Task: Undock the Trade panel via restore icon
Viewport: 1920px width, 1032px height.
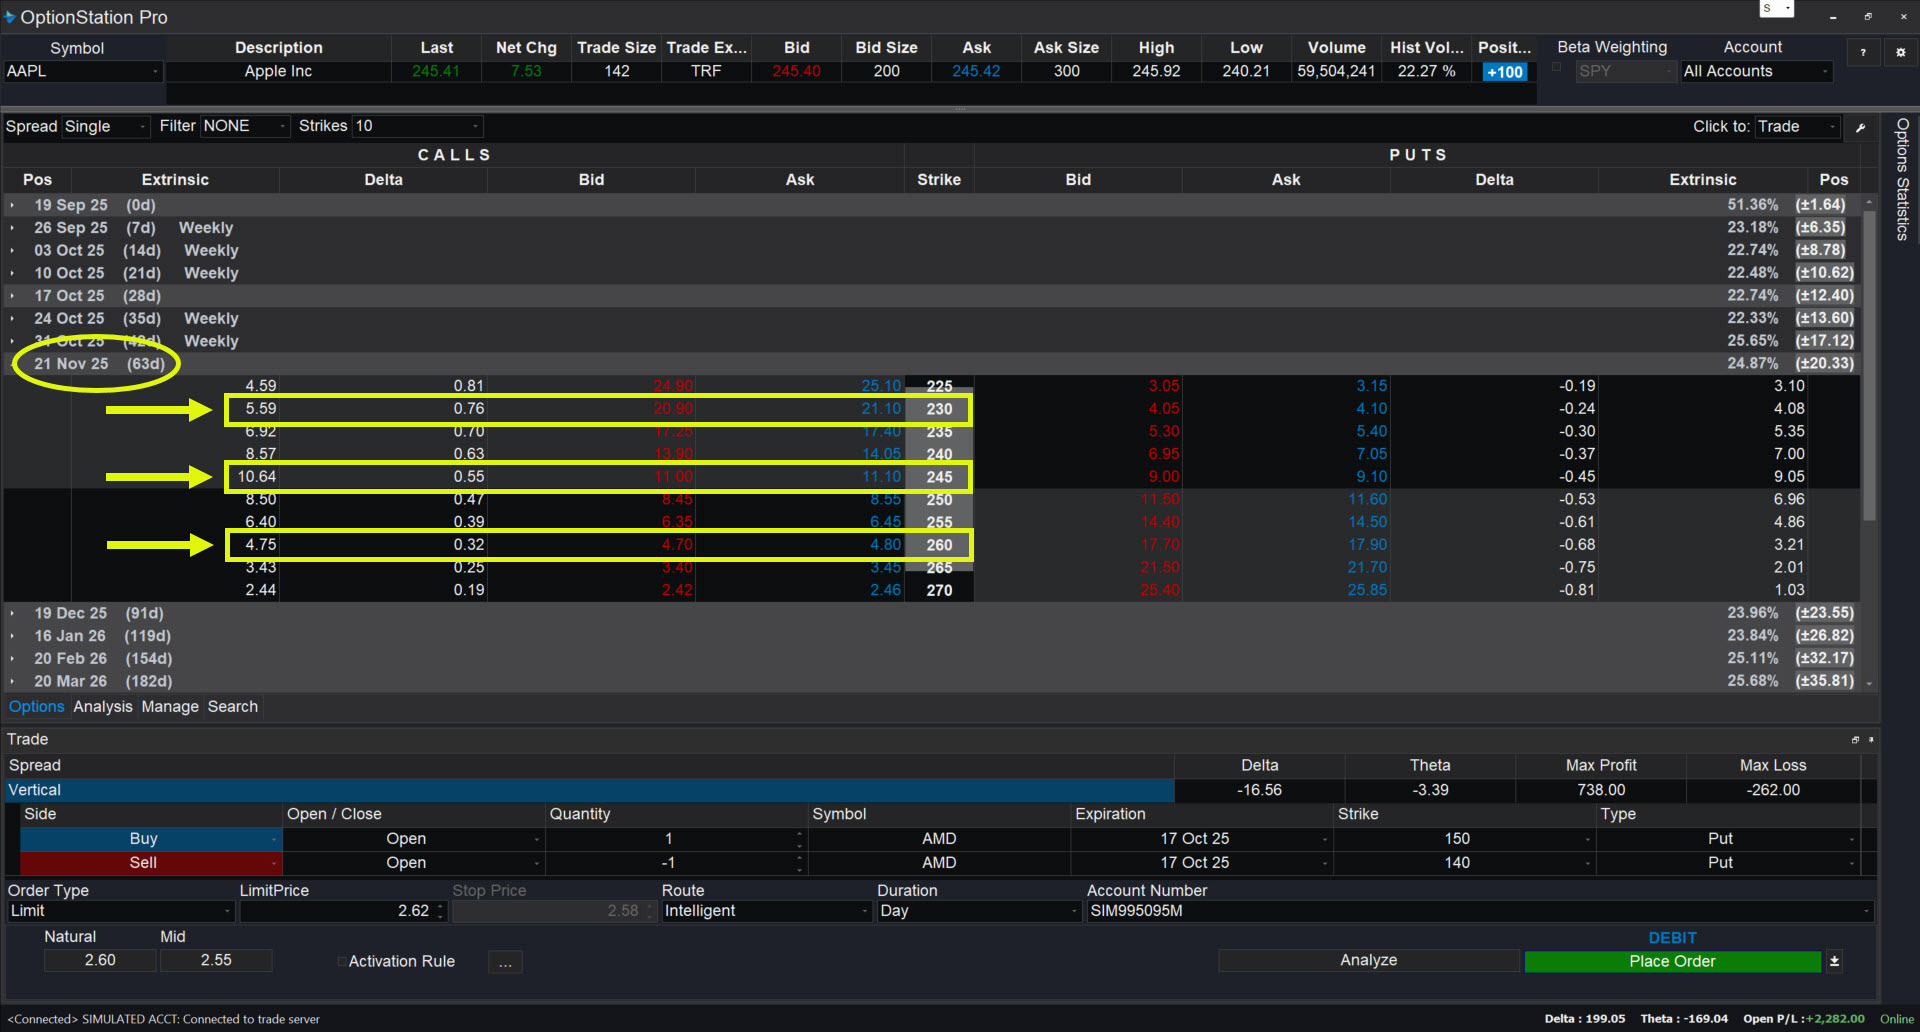Action: tap(1855, 740)
